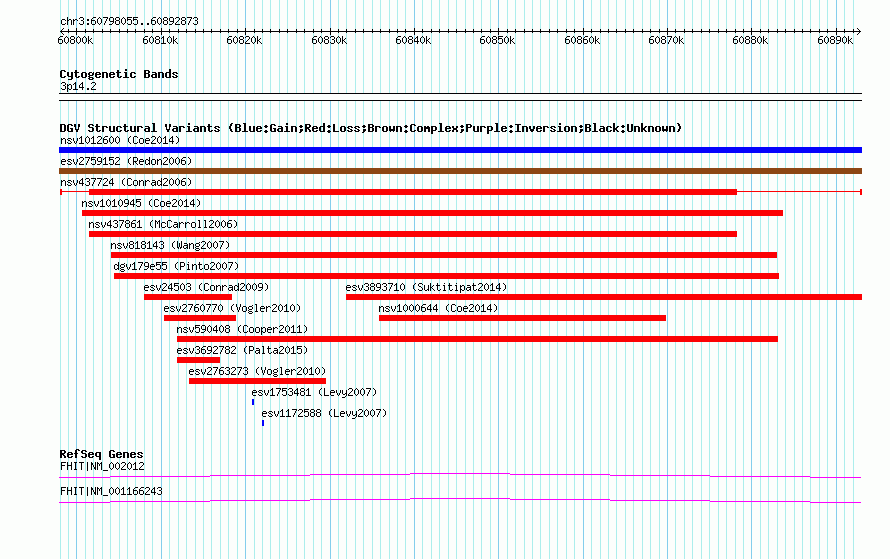The height and width of the screenshot is (559, 890).
Task: Click the nsv437724 (Conrad2006) label
Action: tap(126, 182)
